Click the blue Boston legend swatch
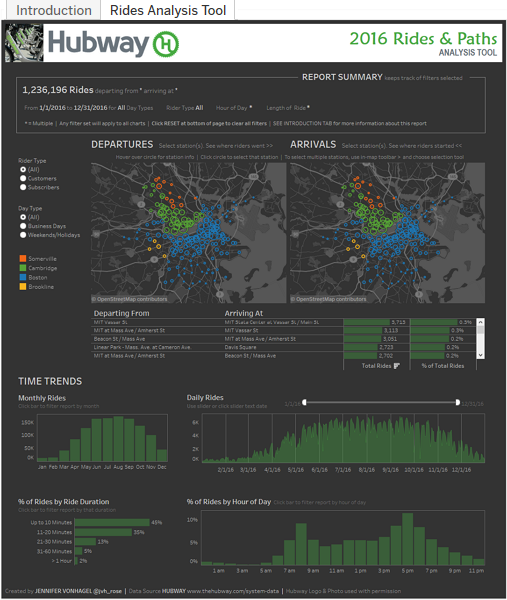This screenshot has width=507, height=600. (x=23, y=277)
